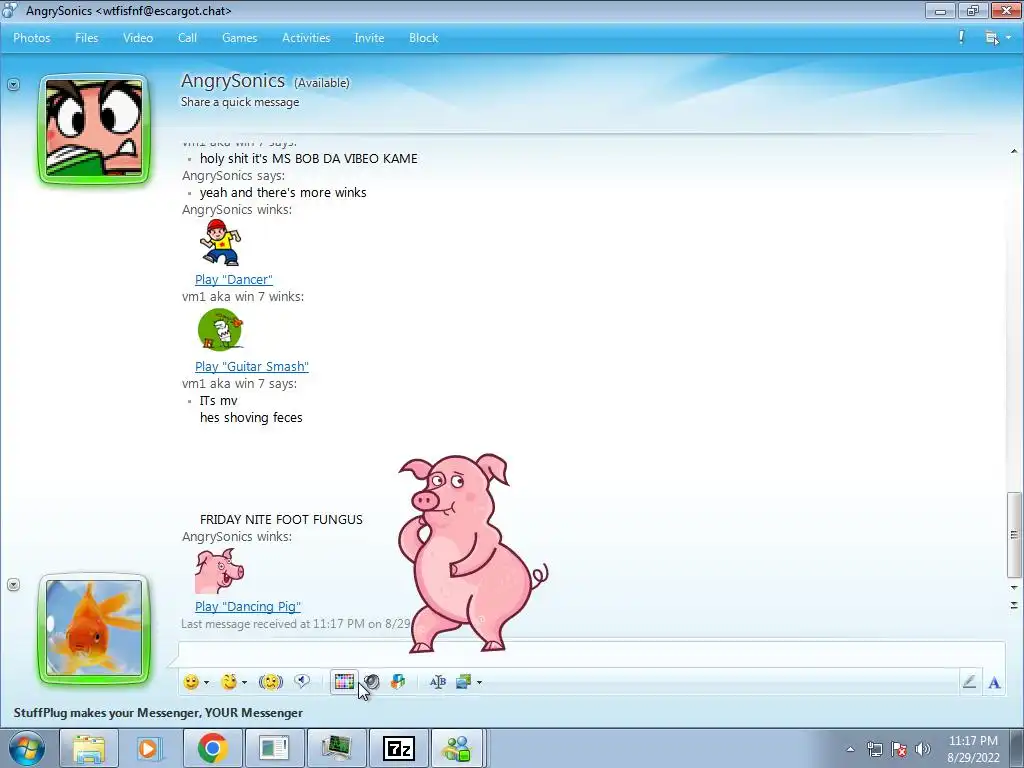Click the speaker sound icon in toolbar
This screenshot has height=768, width=1024.
(372, 682)
